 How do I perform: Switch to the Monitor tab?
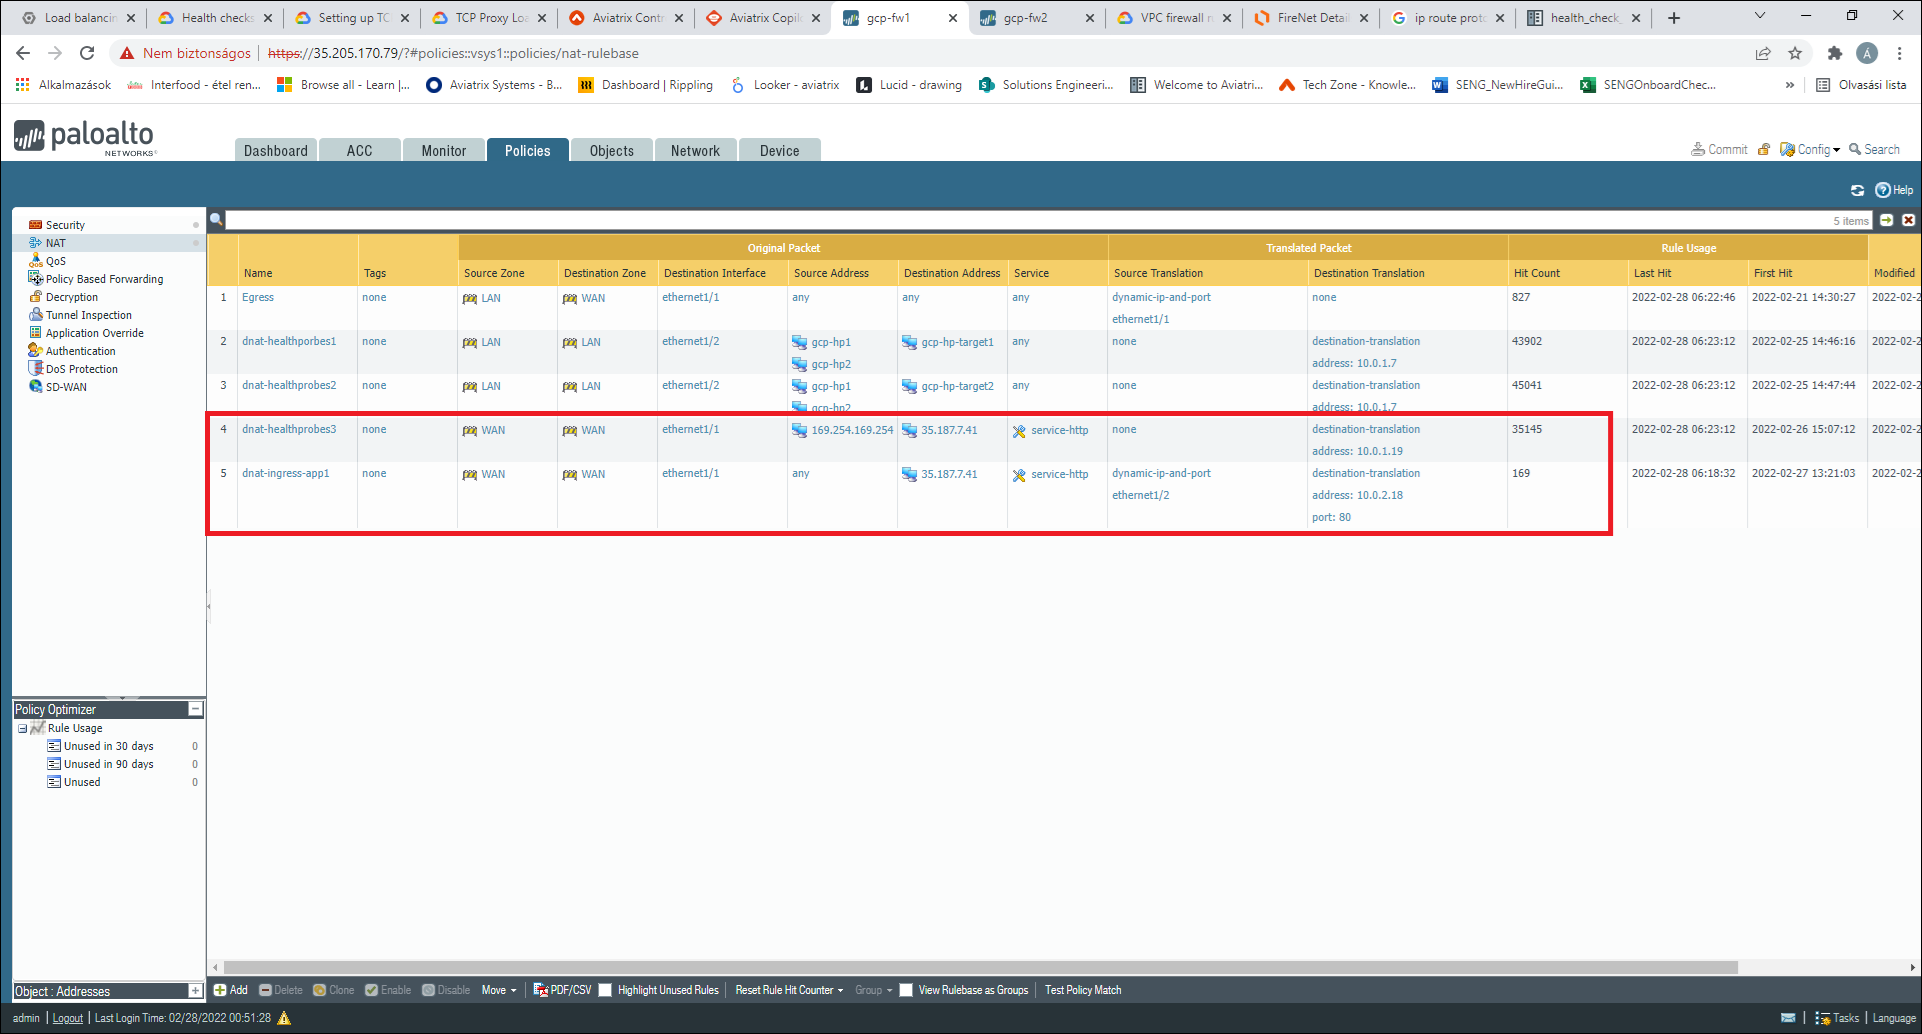443,150
